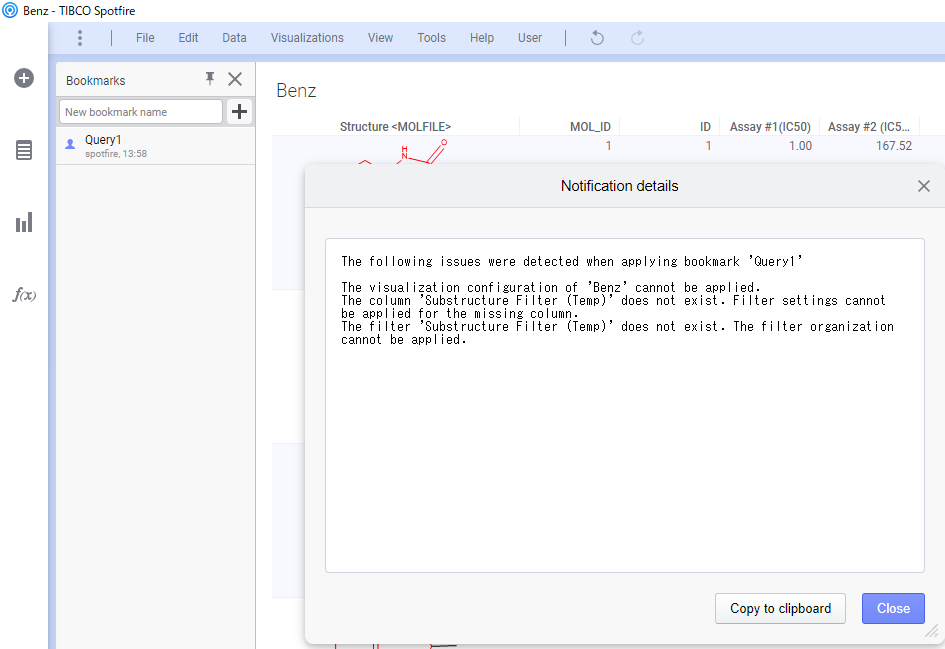Viewport: 945px width, 649px height.
Task: Open the Data menu
Action: [234, 38]
